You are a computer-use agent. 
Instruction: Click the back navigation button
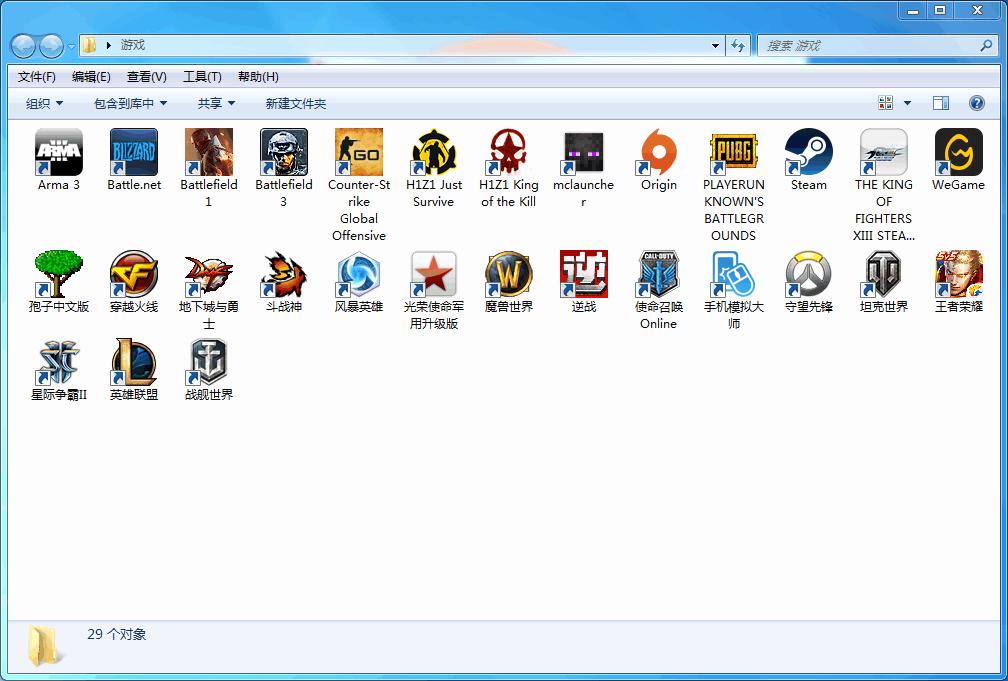pyautogui.click(x=24, y=46)
